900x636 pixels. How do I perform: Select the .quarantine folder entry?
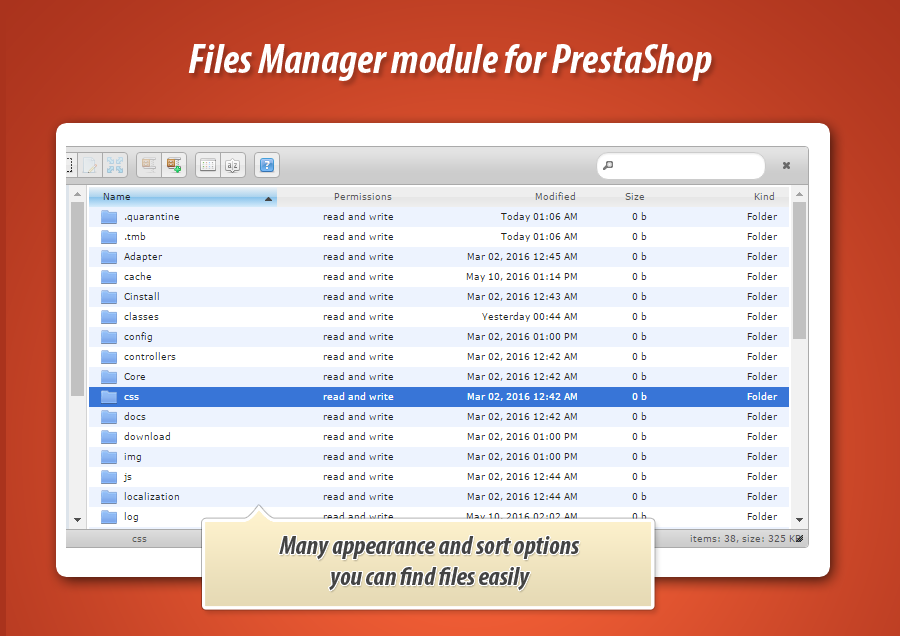(x=151, y=217)
